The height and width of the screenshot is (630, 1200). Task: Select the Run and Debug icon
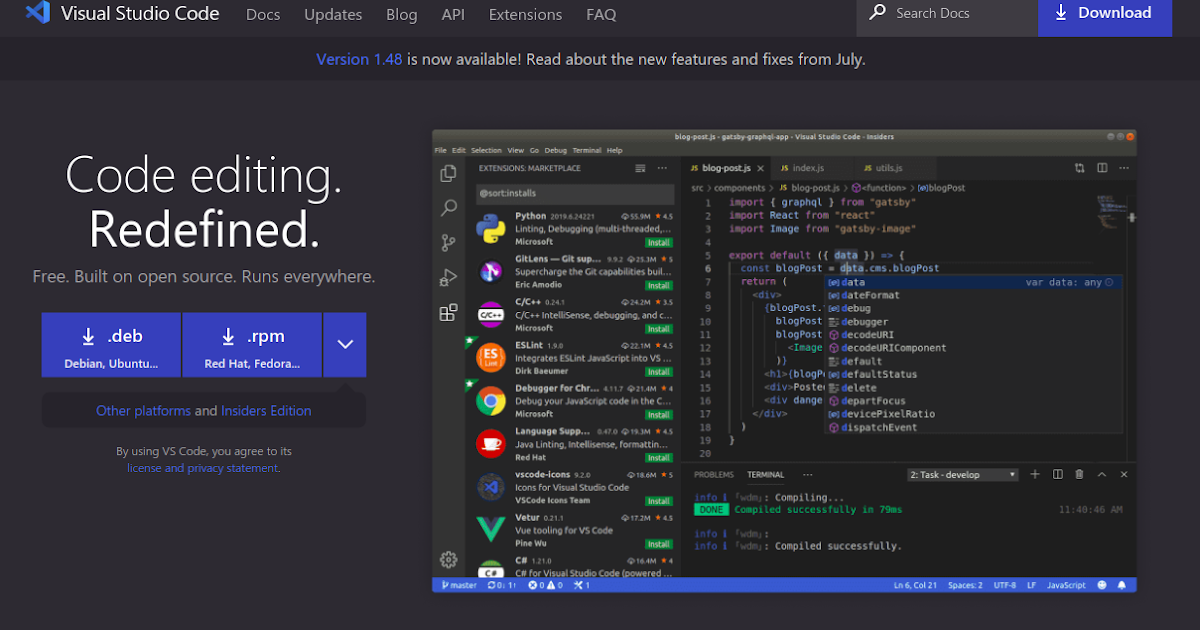(449, 277)
